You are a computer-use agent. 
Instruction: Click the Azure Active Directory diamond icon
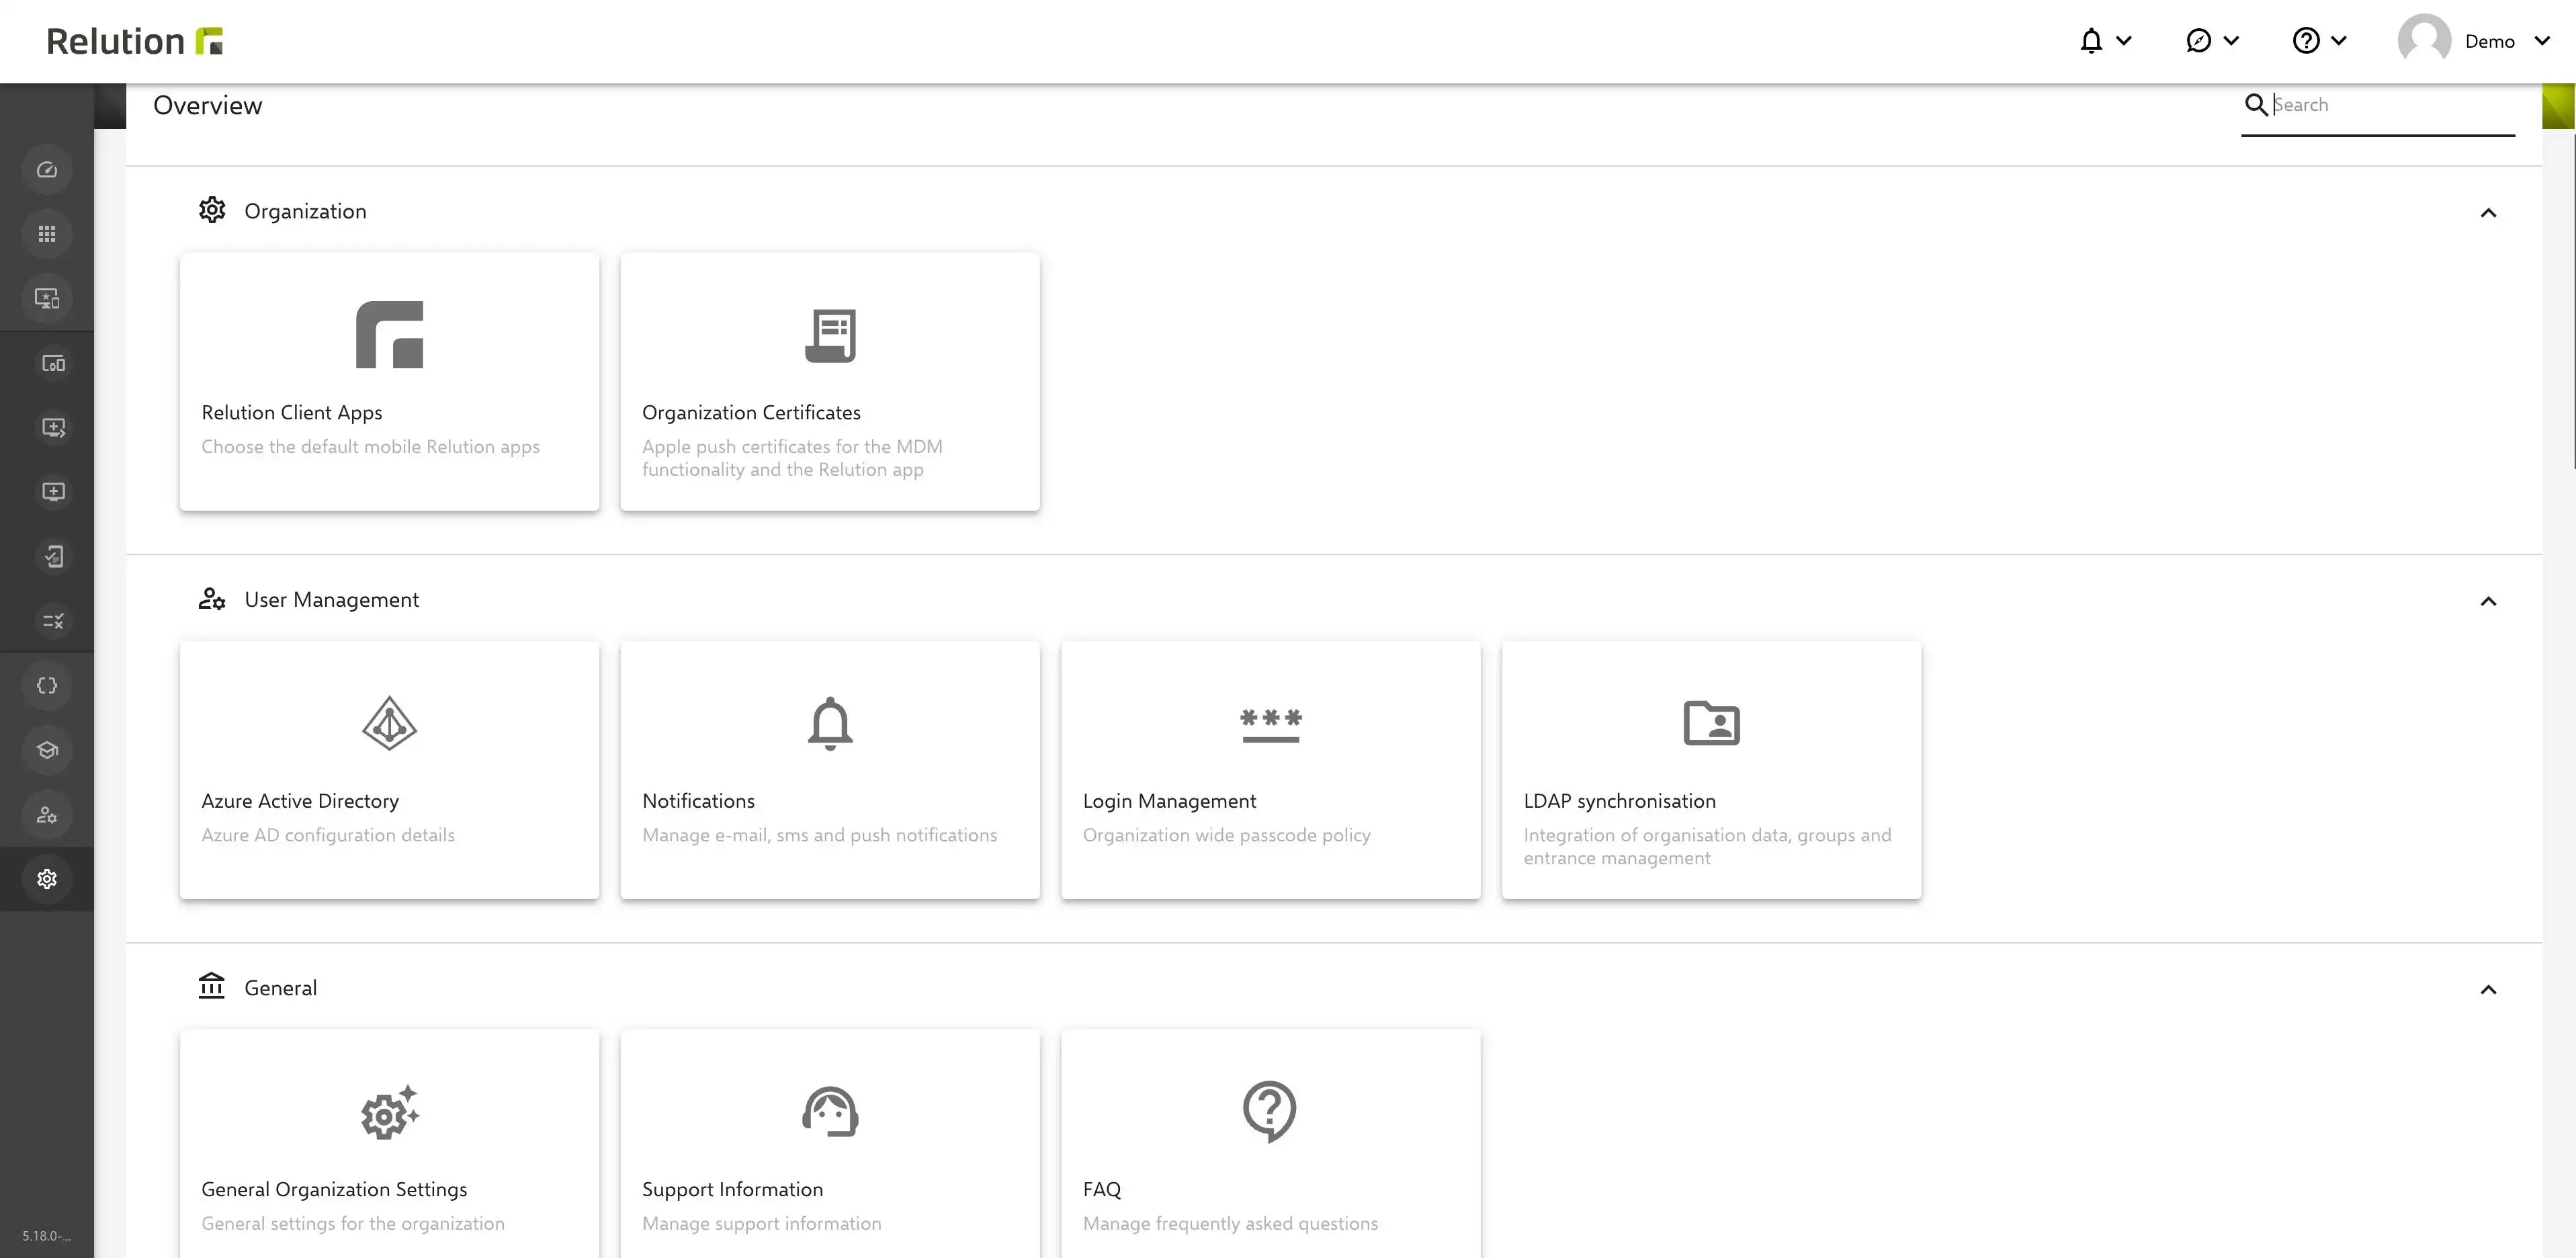coord(389,723)
